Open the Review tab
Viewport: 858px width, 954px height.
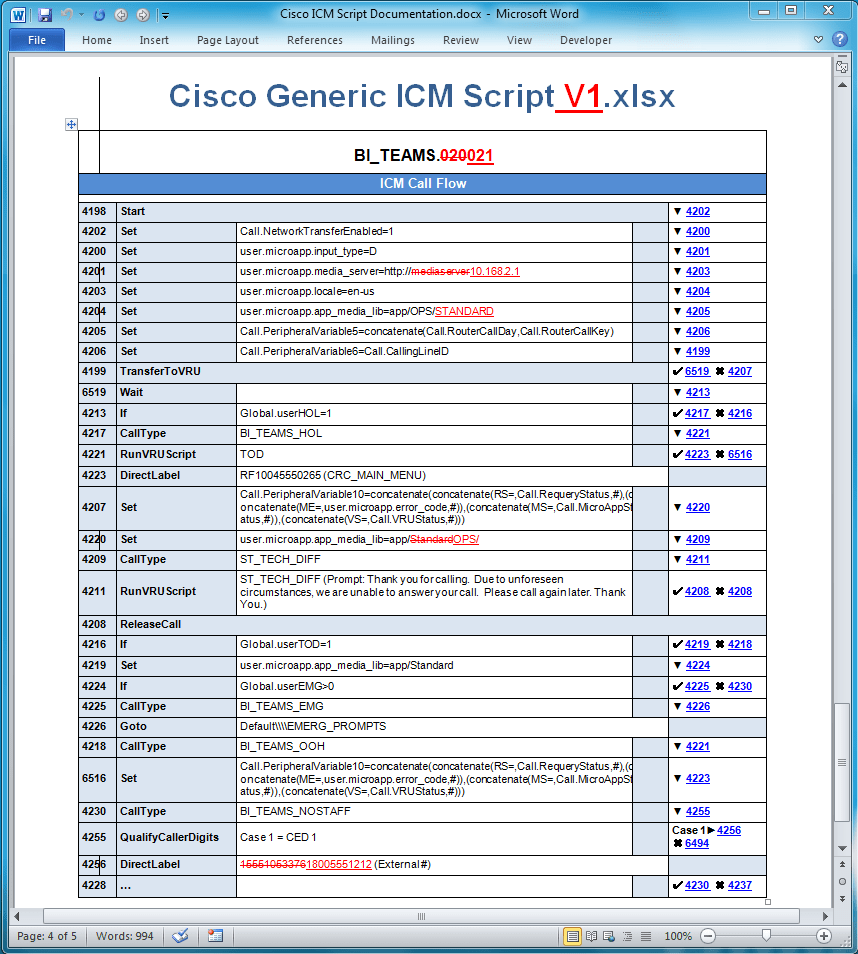[461, 40]
